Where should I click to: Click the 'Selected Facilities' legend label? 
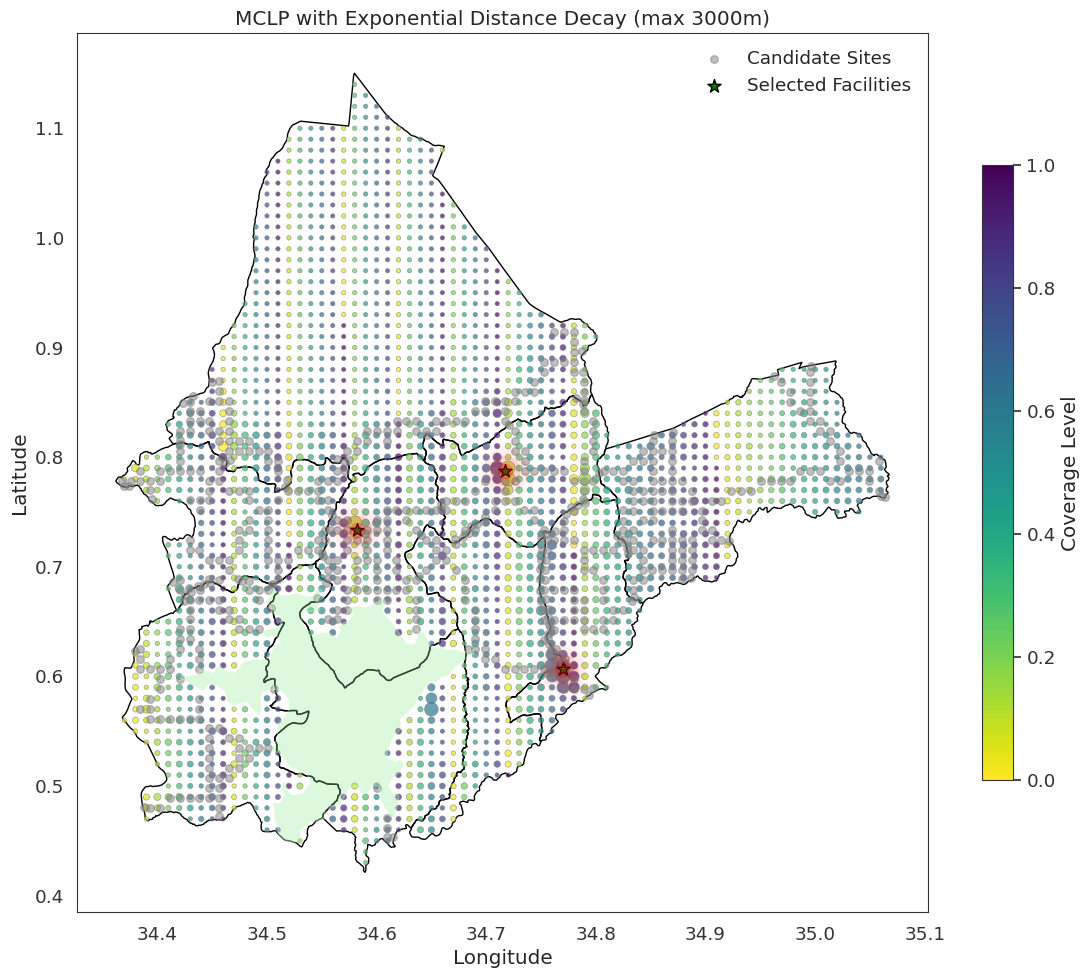828,85
